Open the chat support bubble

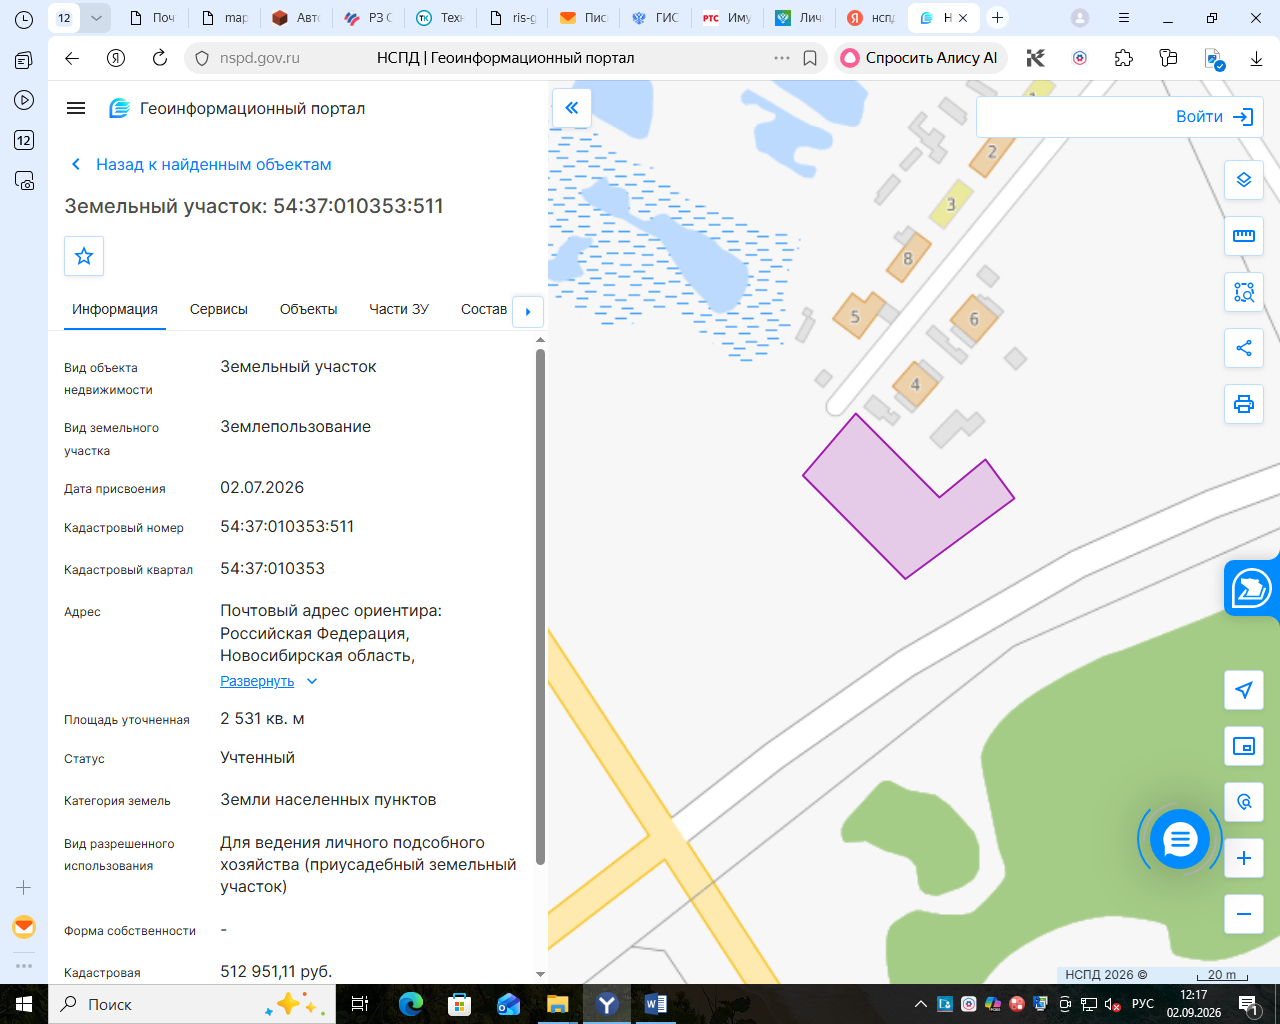click(x=1180, y=839)
